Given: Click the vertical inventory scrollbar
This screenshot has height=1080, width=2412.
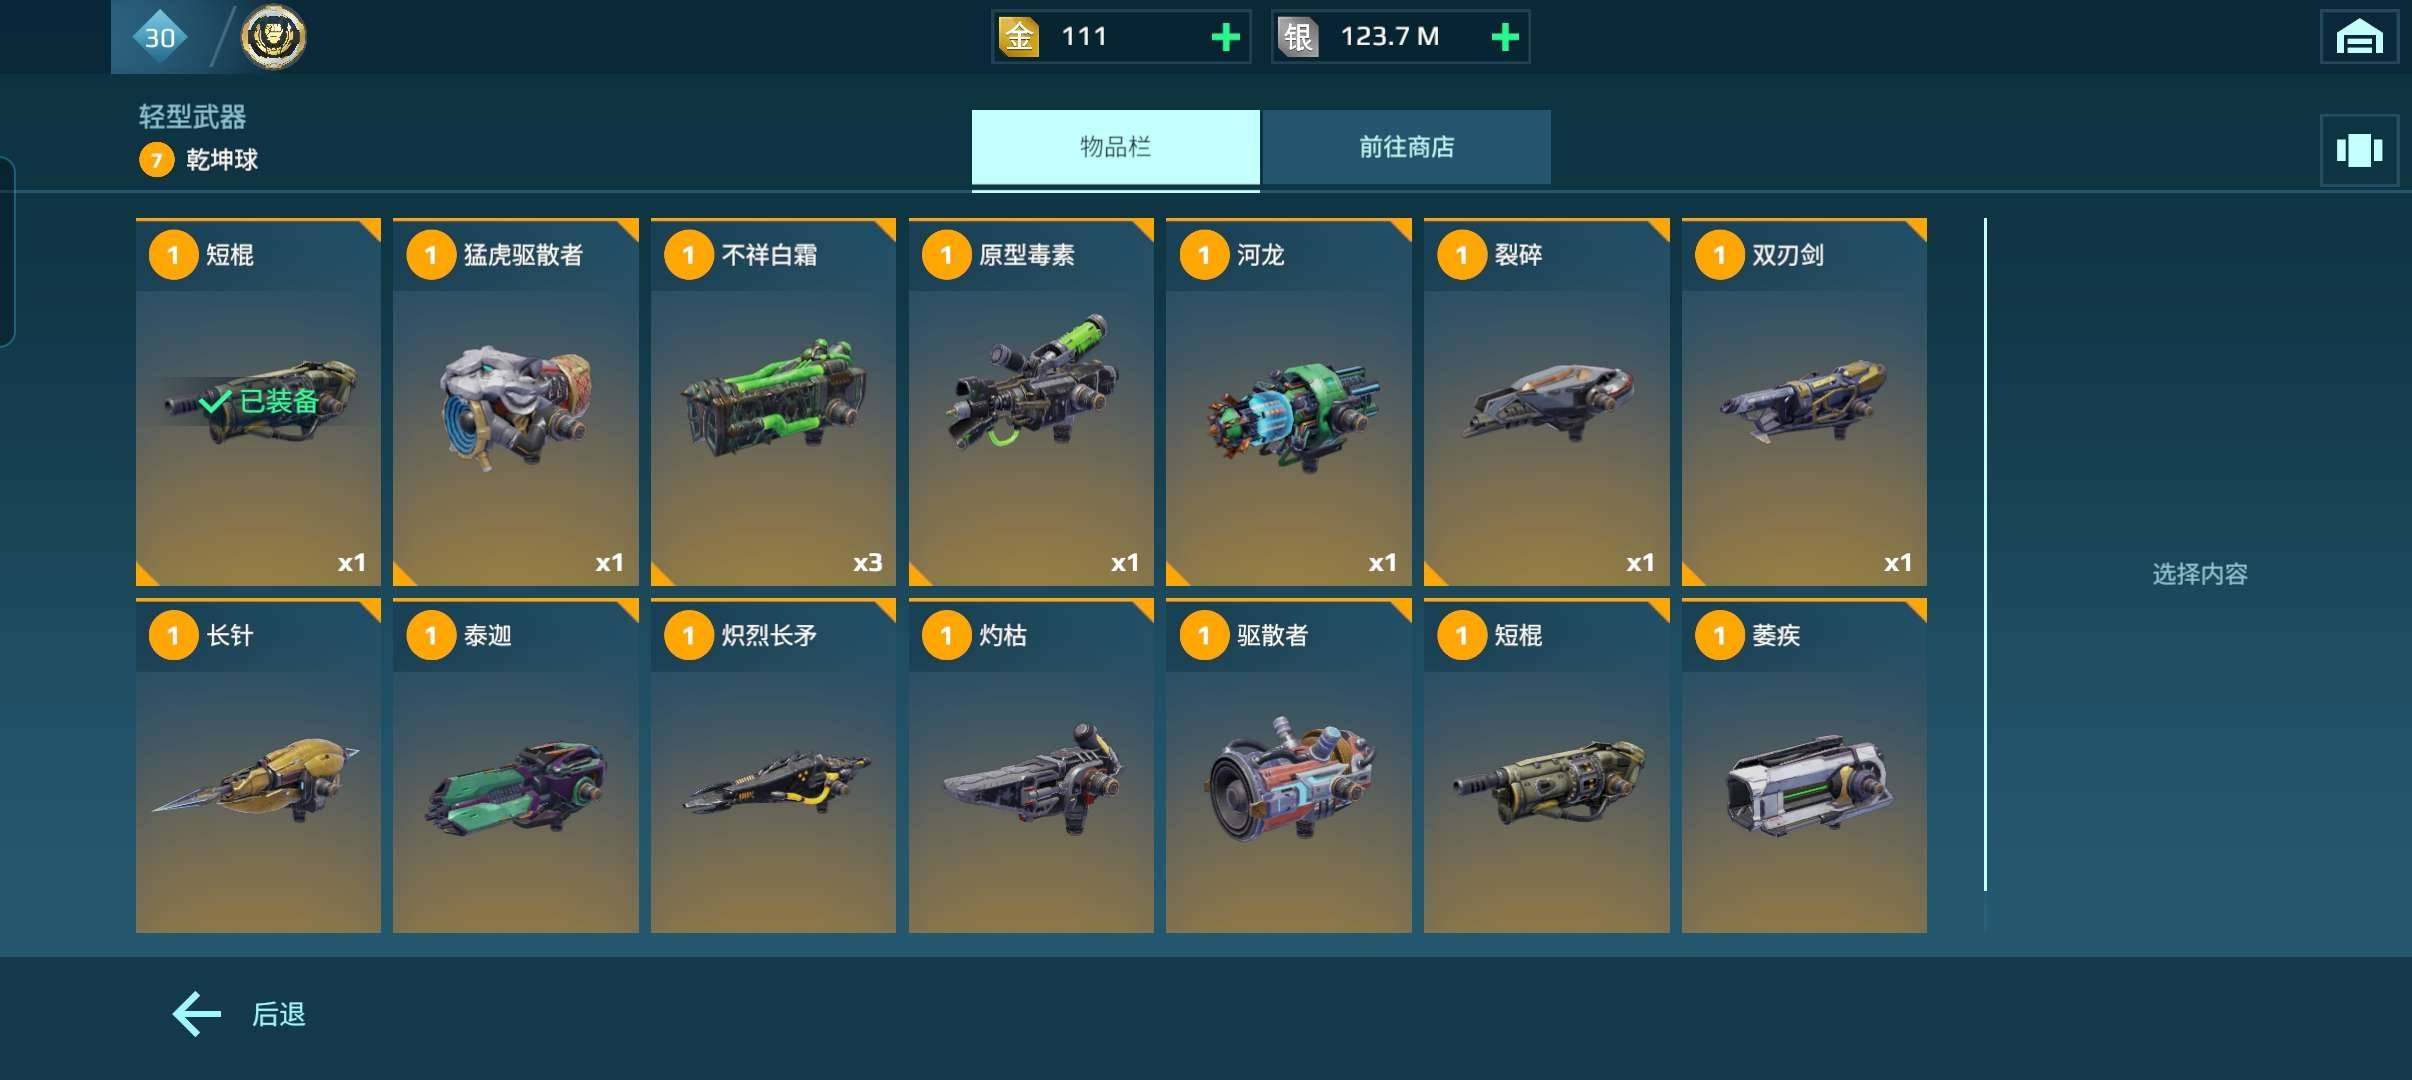Looking at the screenshot, I should pos(1985,555).
